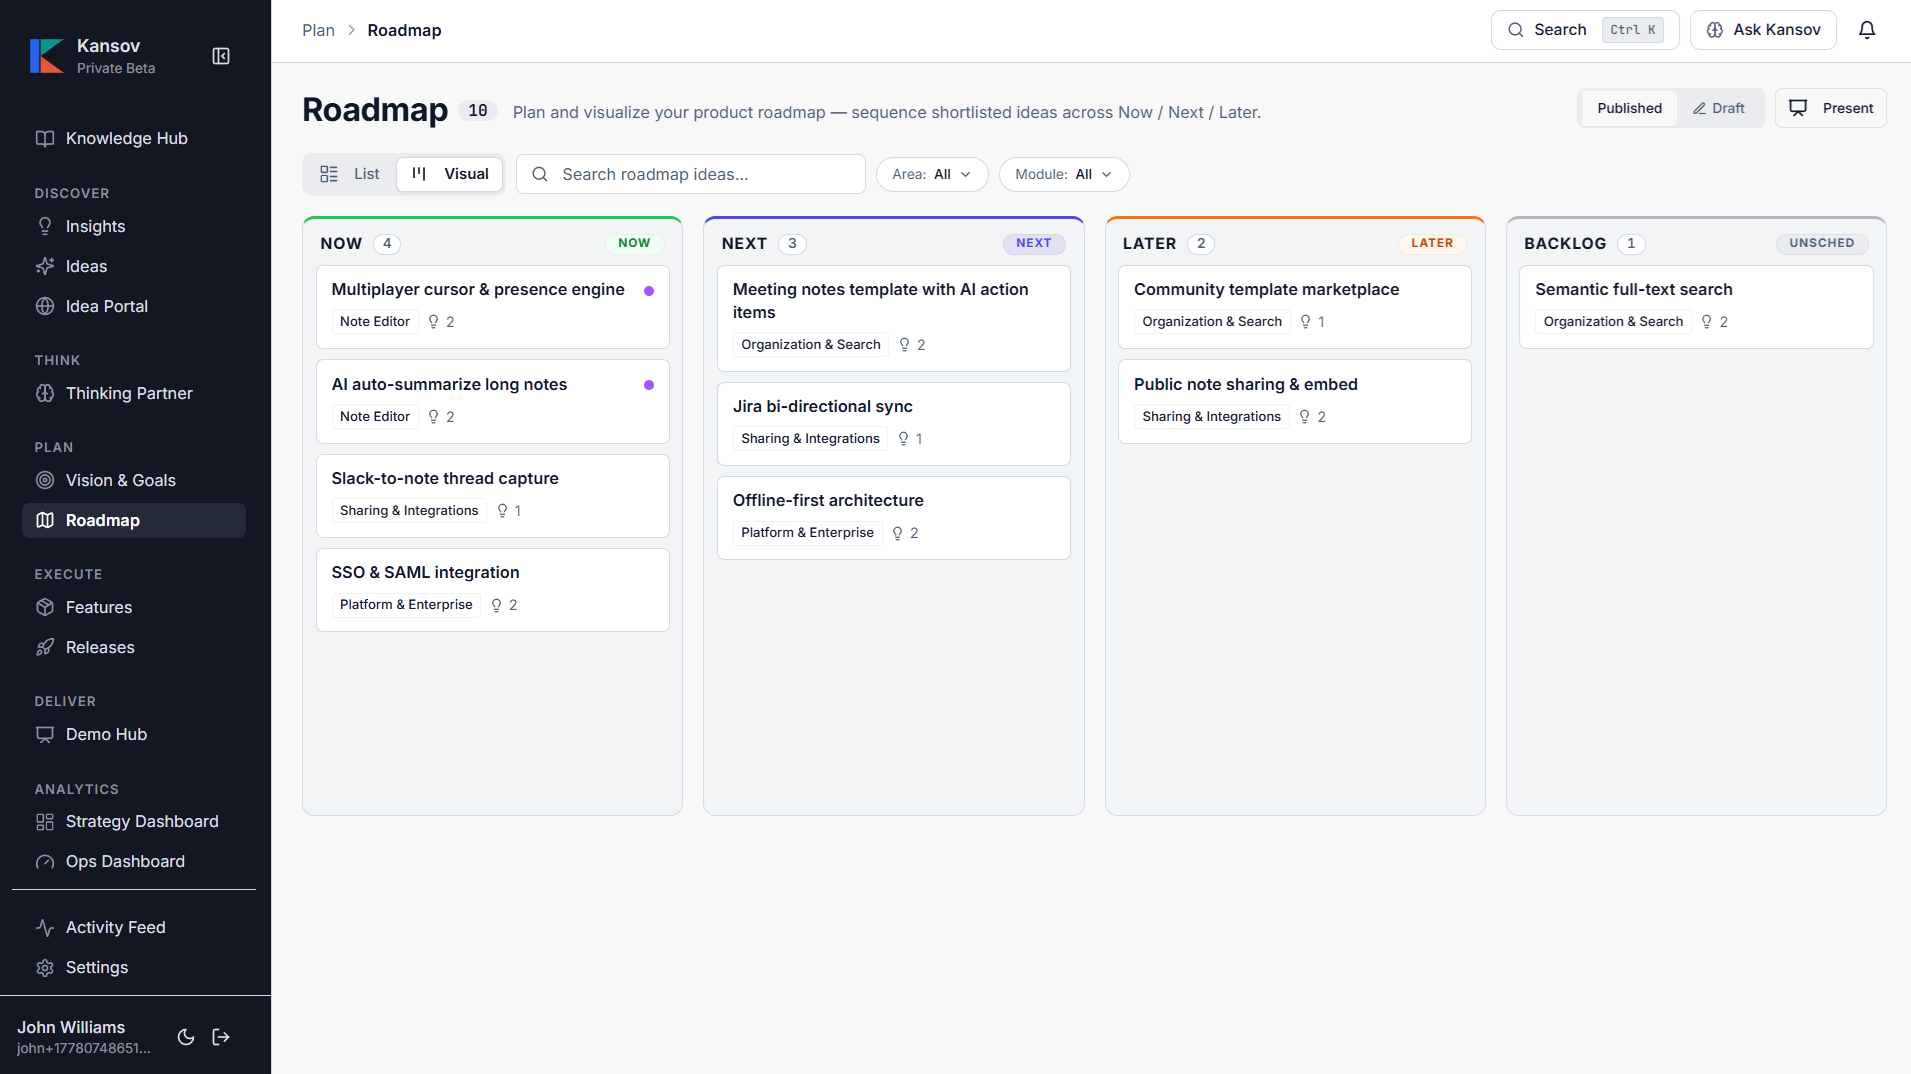Screen dimensions: 1911x1074
Task: Click lightbulb icon on Jira sync card
Action: point(903,438)
